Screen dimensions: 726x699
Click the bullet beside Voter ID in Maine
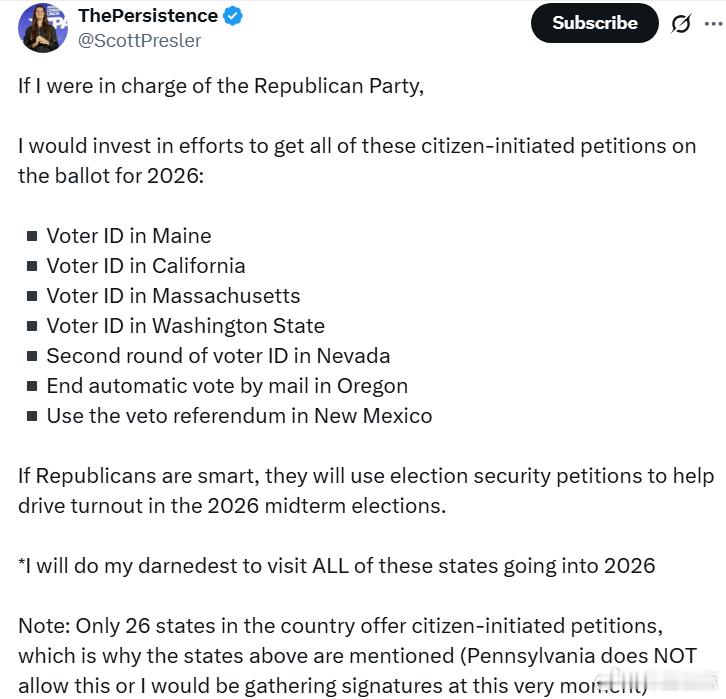(32, 237)
